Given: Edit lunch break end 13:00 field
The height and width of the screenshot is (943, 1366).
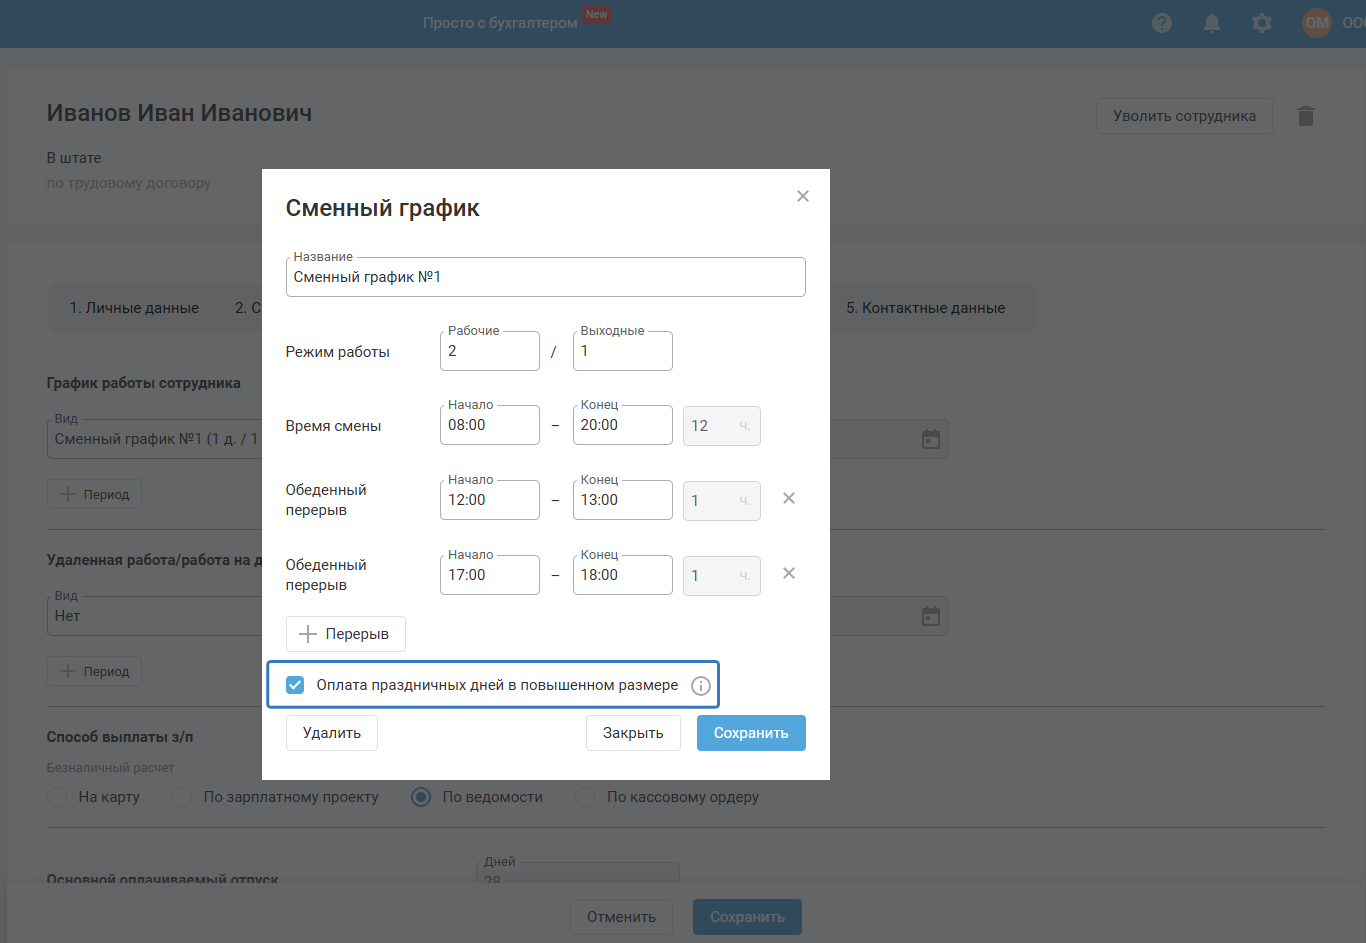Looking at the screenshot, I should [x=623, y=500].
